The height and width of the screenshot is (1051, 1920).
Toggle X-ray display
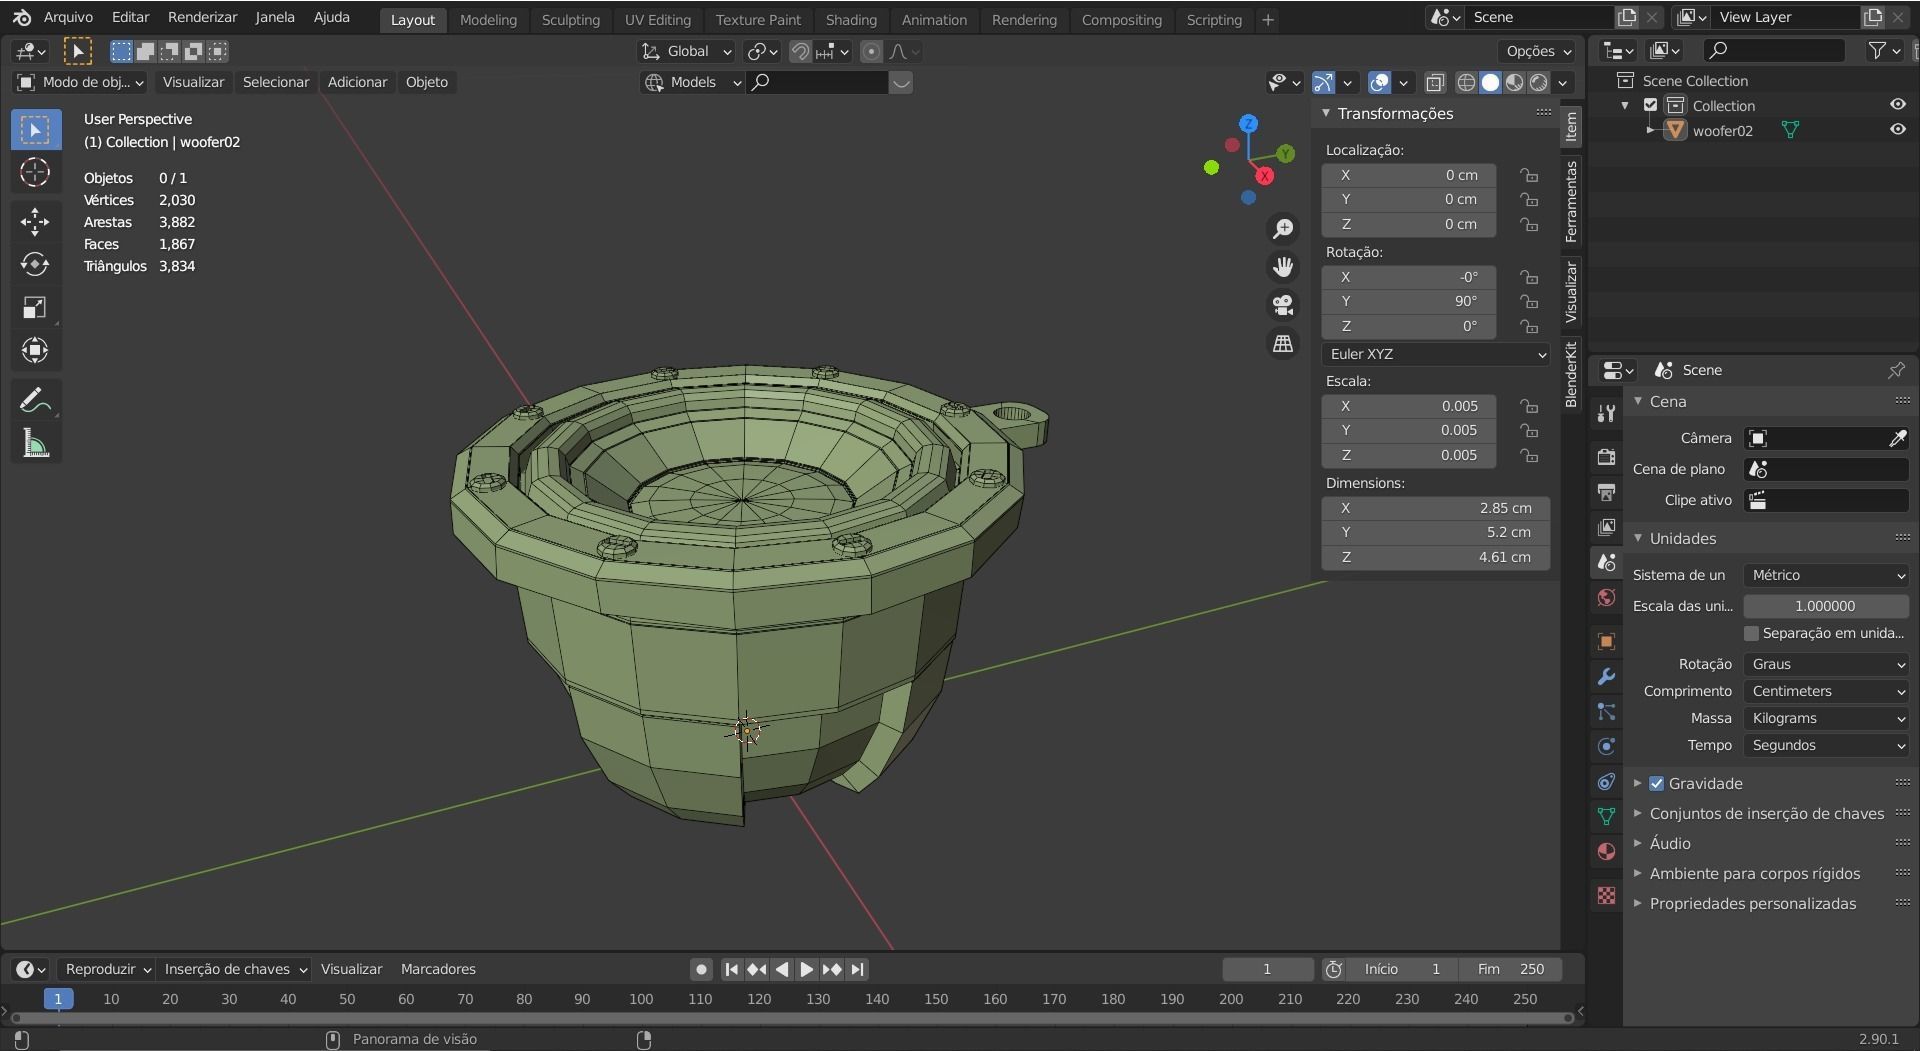[x=1435, y=83]
